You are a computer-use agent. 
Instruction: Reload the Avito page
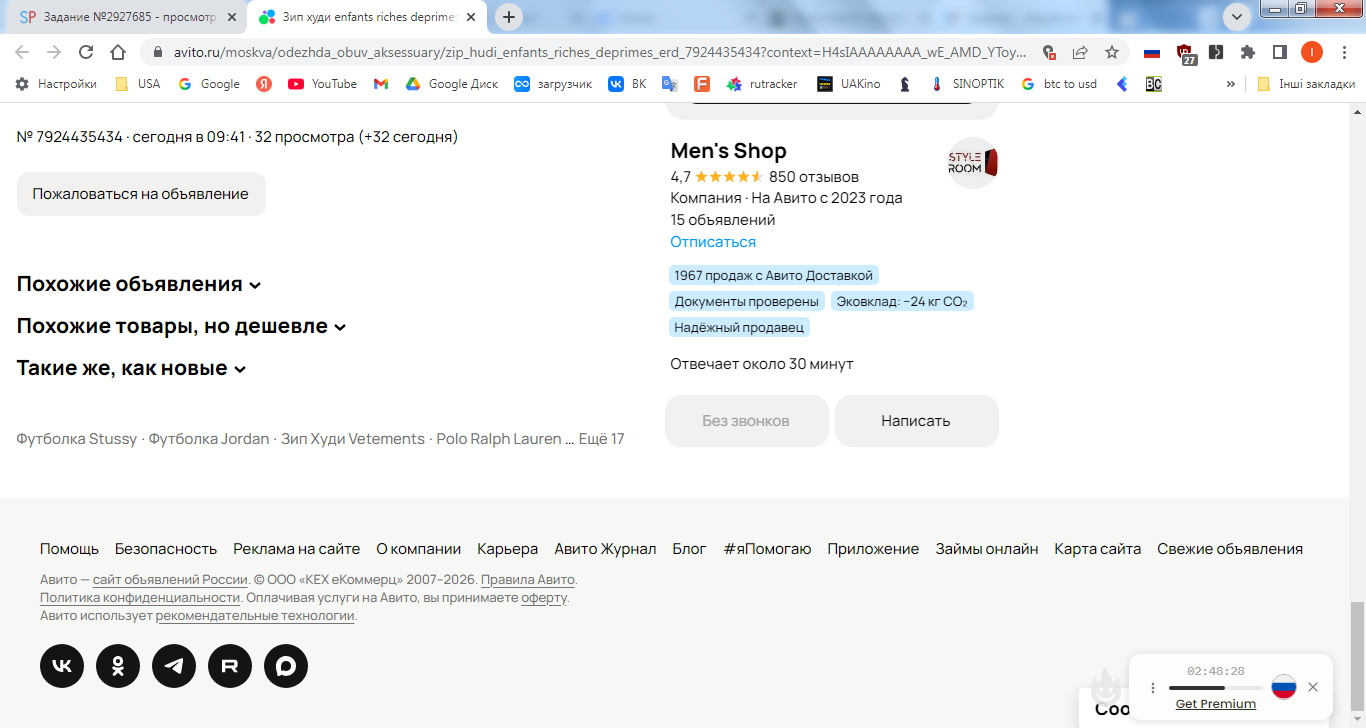(86, 52)
